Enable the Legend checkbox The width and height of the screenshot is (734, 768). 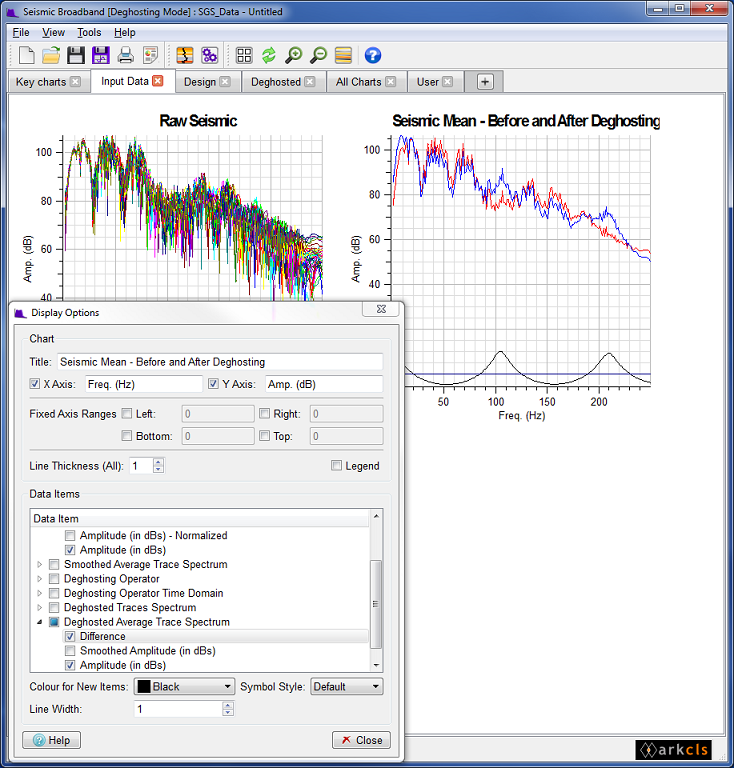pos(336,466)
